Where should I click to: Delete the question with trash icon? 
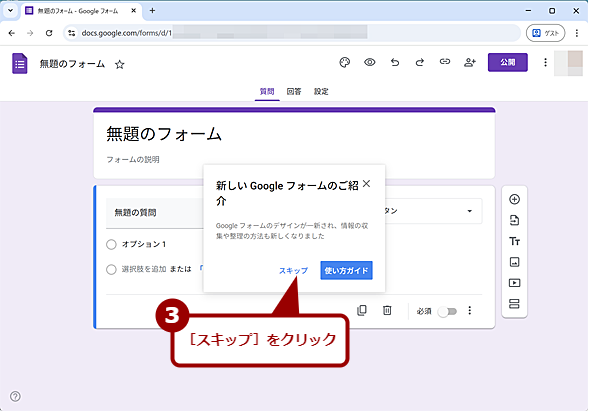pos(387,311)
